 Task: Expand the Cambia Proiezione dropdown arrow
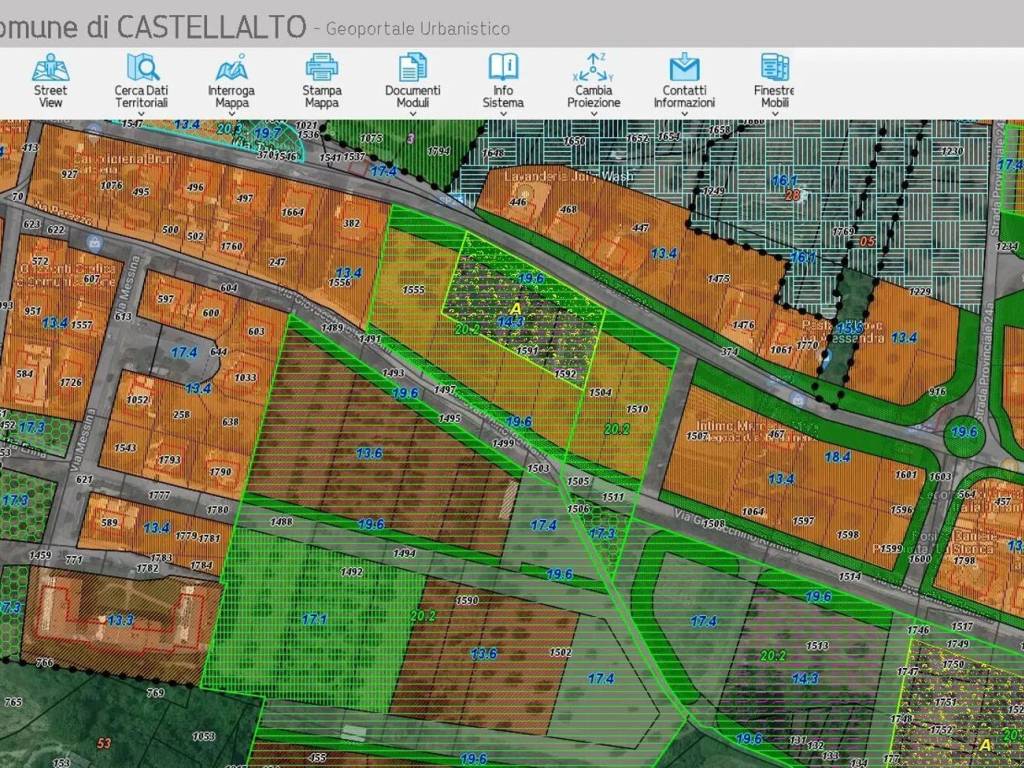pyautogui.click(x=593, y=113)
